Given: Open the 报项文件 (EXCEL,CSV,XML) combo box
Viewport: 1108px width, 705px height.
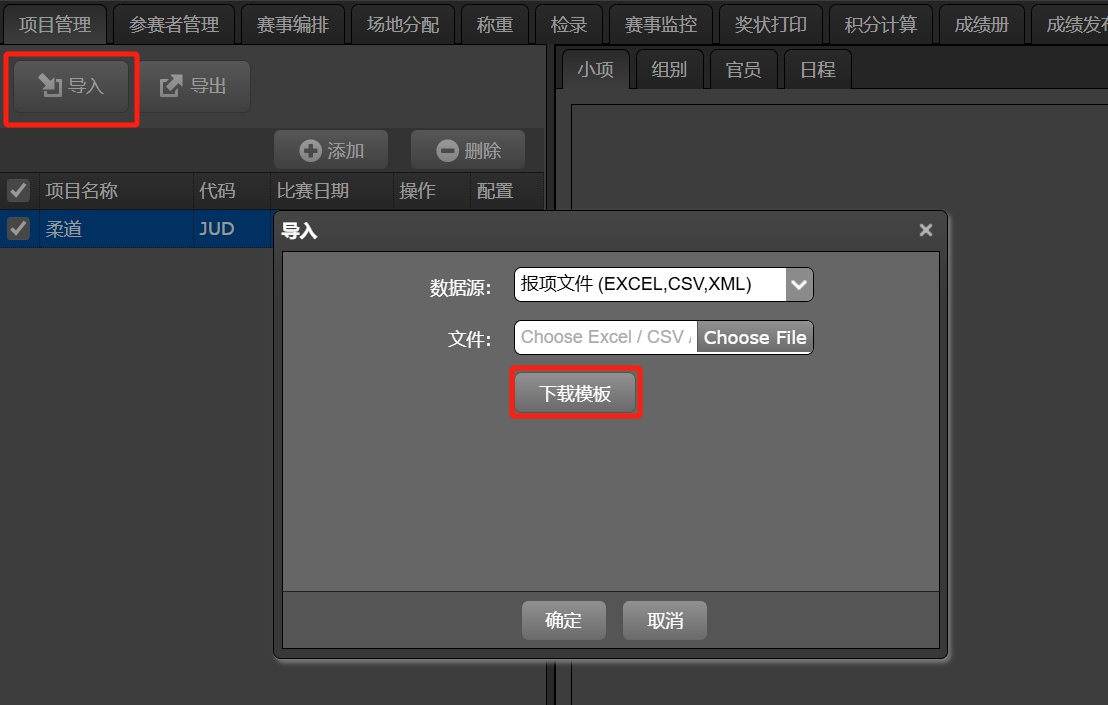Looking at the screenshot, I should (x=664, y=285).
